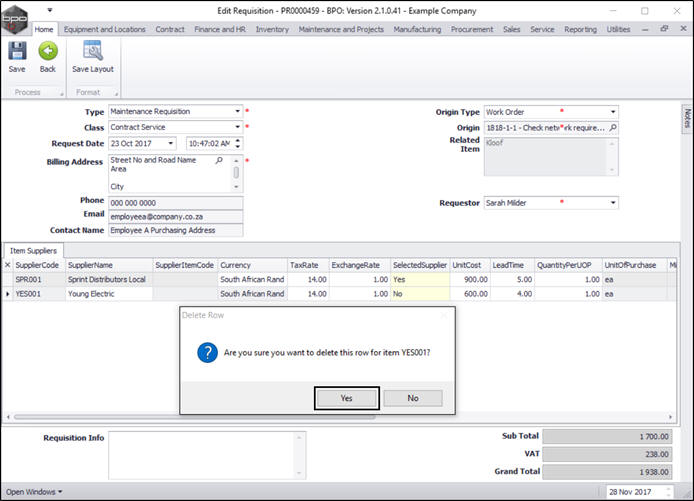694x501 pixels.
Task: Cancel deletion with No button
Action: coord(413,398)
